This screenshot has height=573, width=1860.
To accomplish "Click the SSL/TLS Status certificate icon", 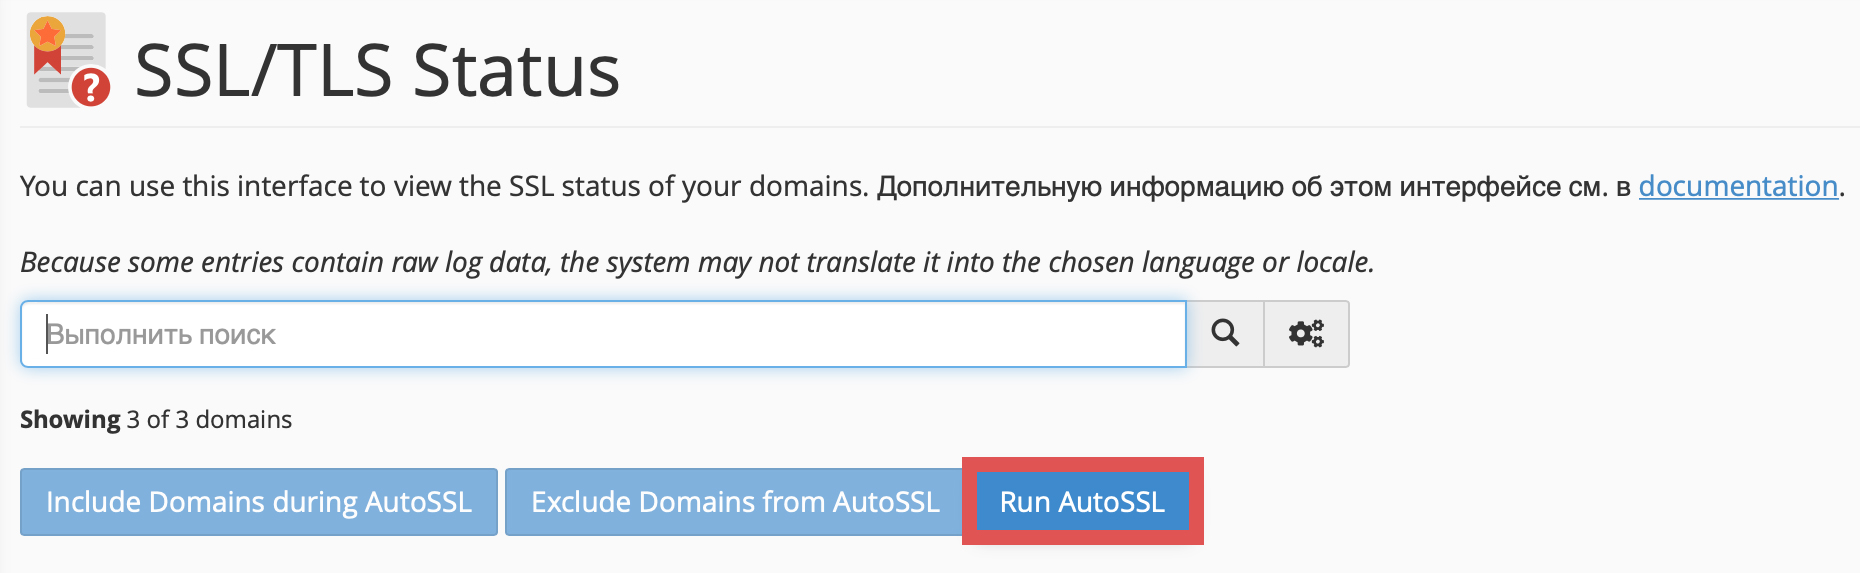I will 66,60.
